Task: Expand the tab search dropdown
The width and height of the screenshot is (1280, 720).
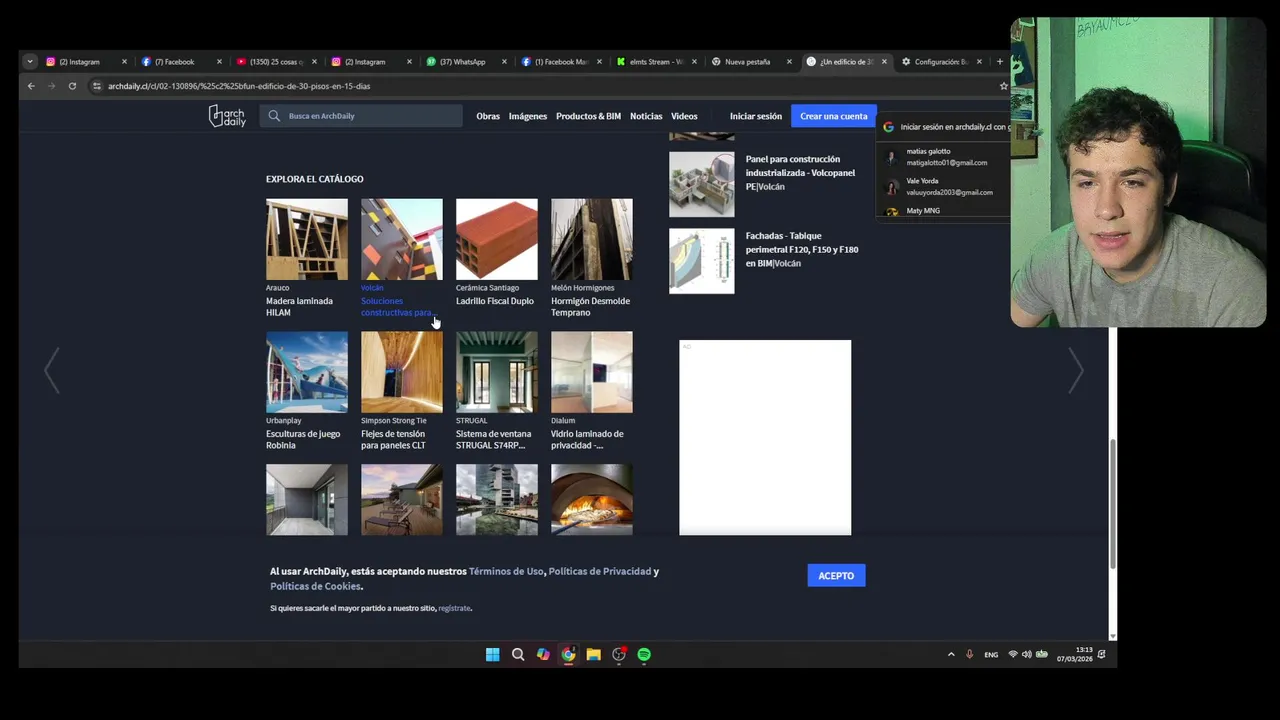Action: (30, 62)
